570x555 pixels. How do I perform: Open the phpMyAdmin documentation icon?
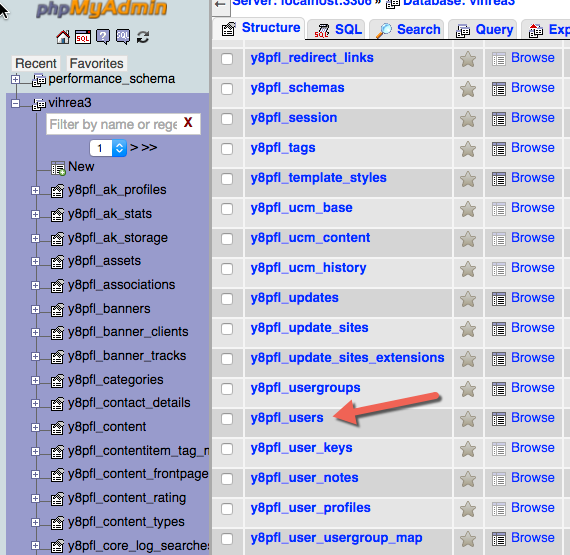103,37
